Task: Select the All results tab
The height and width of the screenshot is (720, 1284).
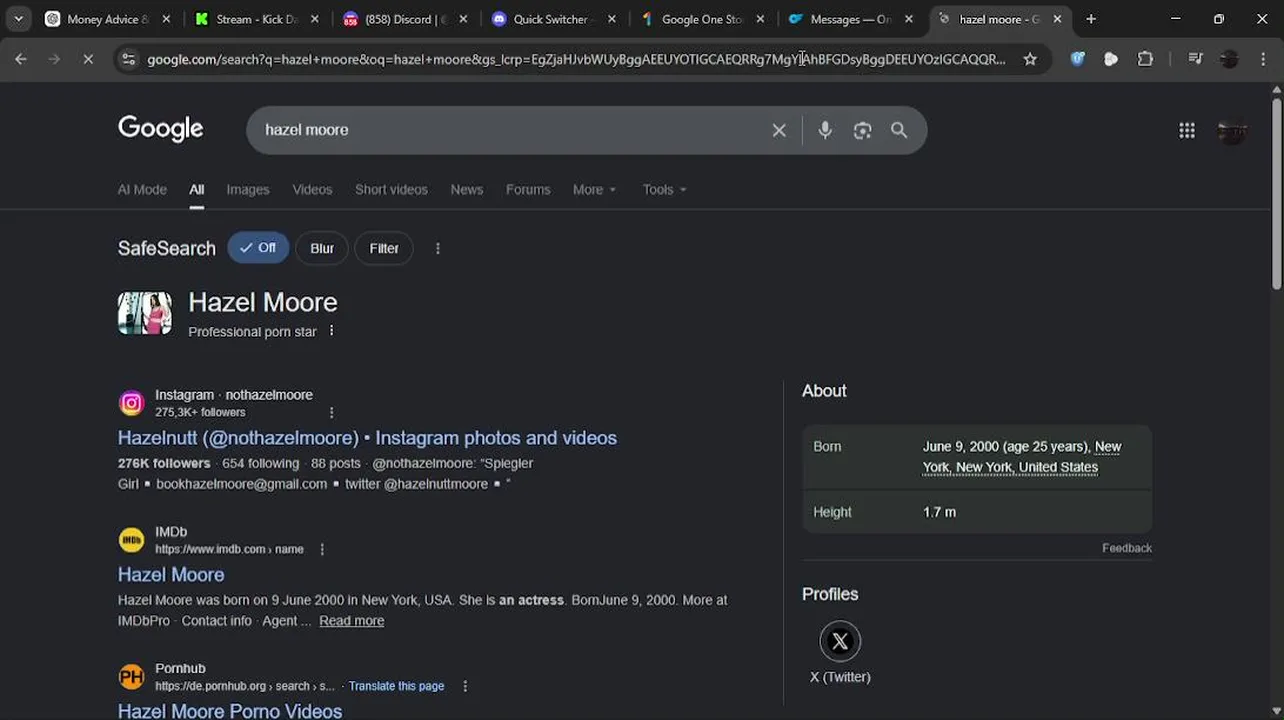Action: click(x=197, y=189)
